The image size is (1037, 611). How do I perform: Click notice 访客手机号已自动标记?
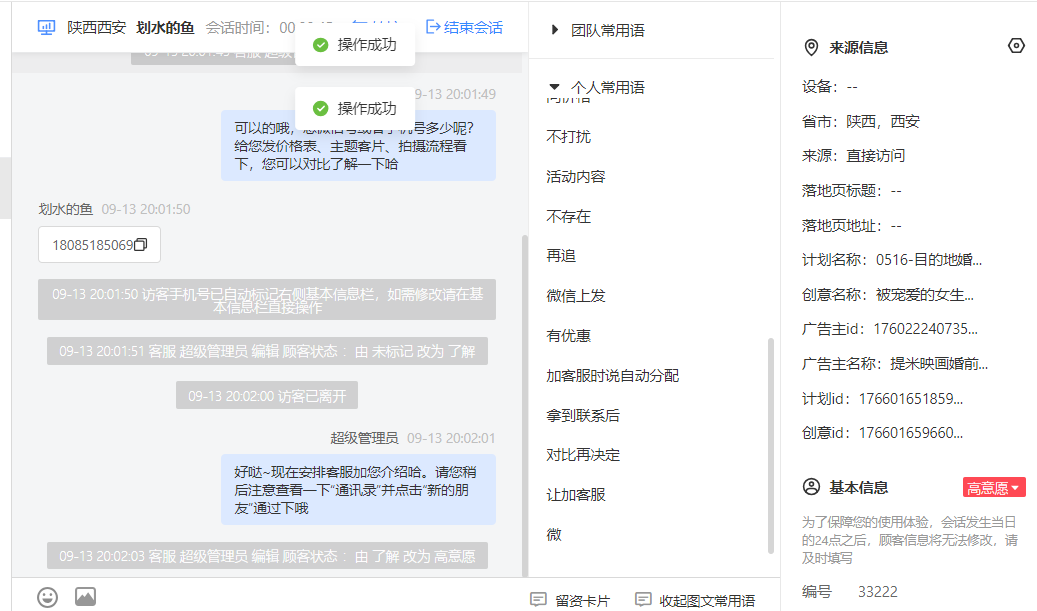(267, 300)
